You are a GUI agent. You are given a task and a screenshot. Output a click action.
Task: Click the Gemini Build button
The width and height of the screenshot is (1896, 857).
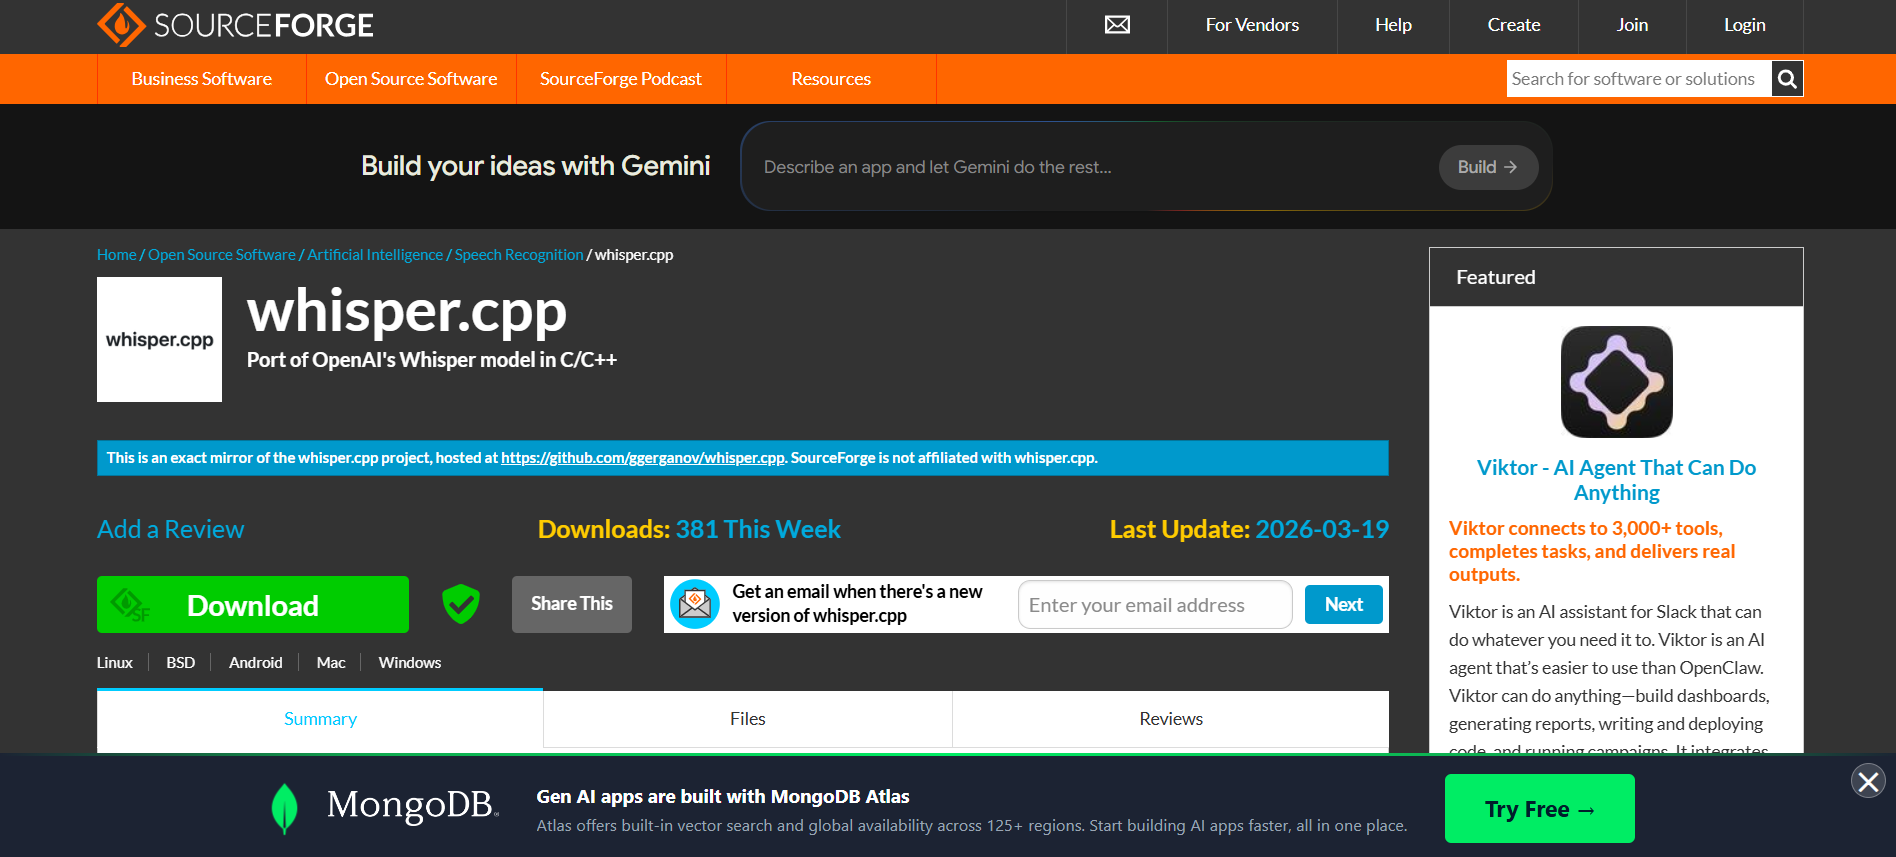pos(1488,167)
